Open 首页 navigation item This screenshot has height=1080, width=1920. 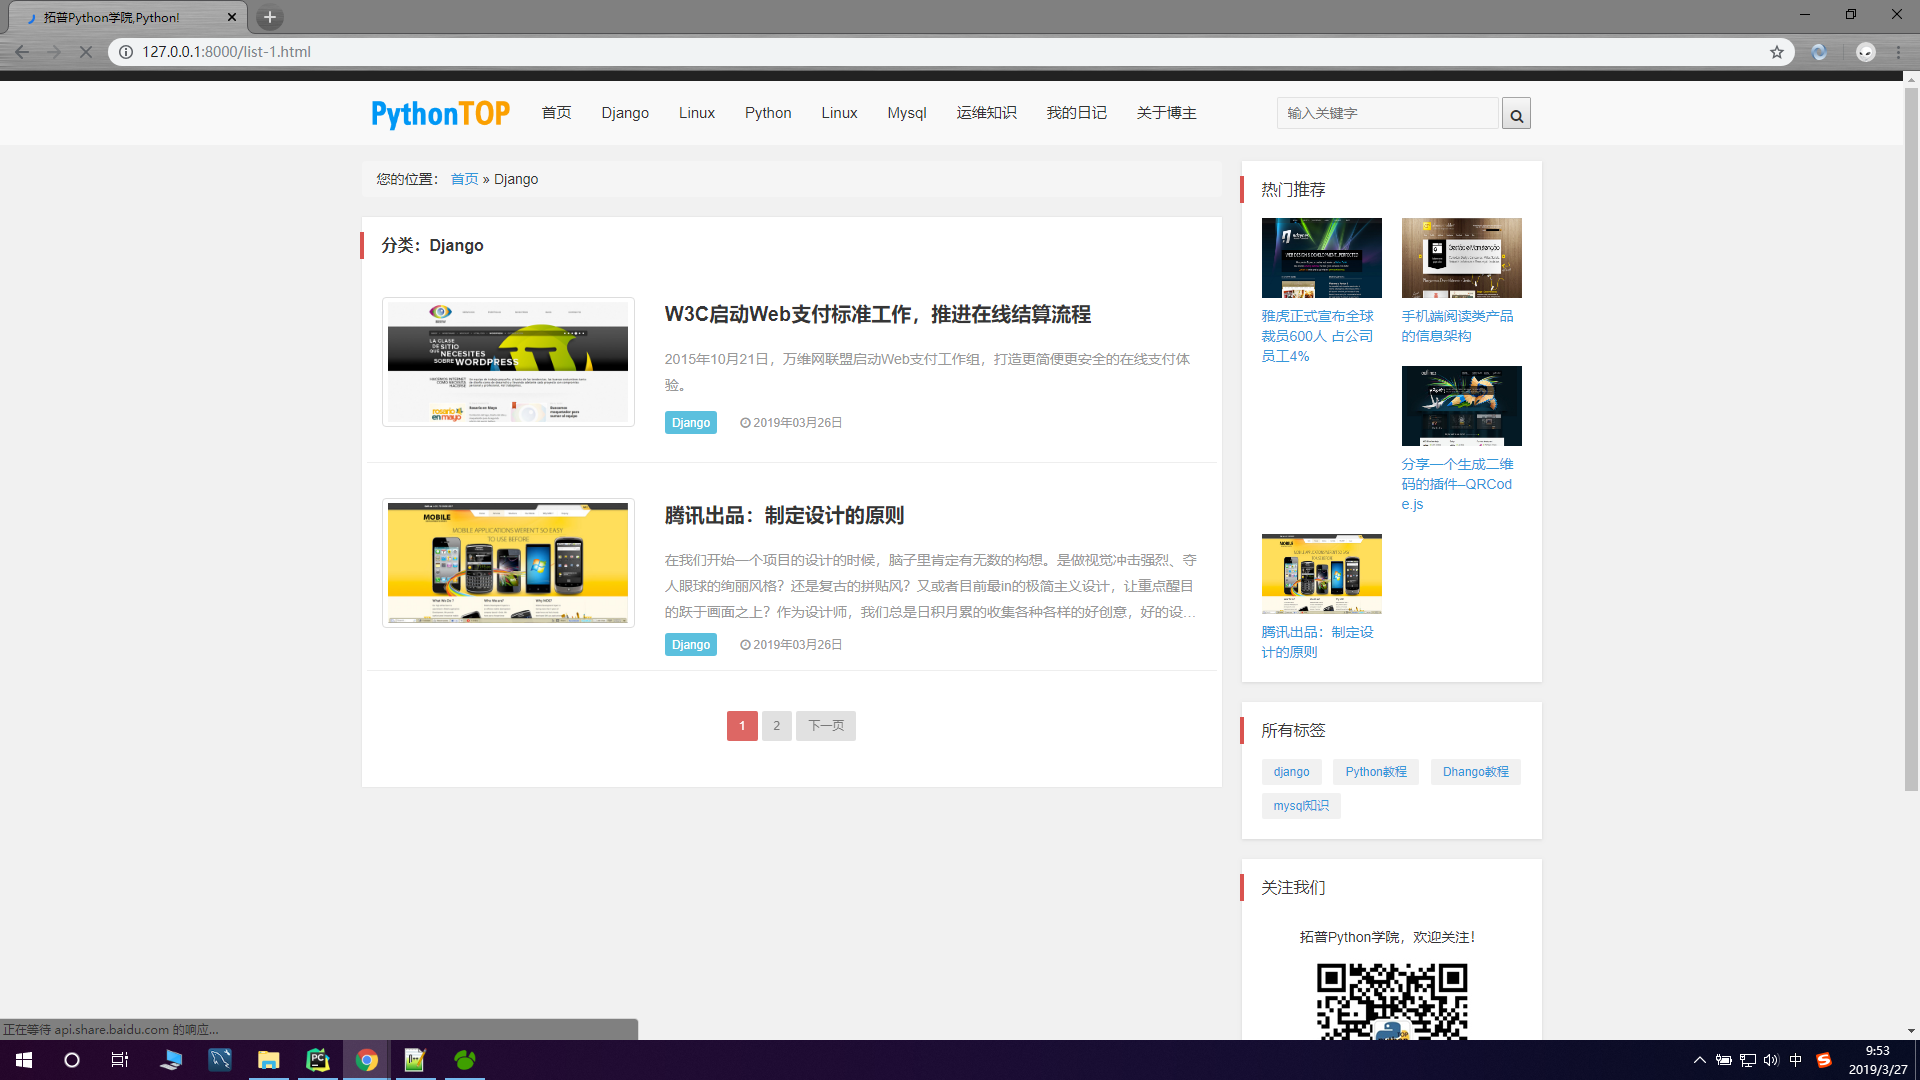[x=556, y=113]
